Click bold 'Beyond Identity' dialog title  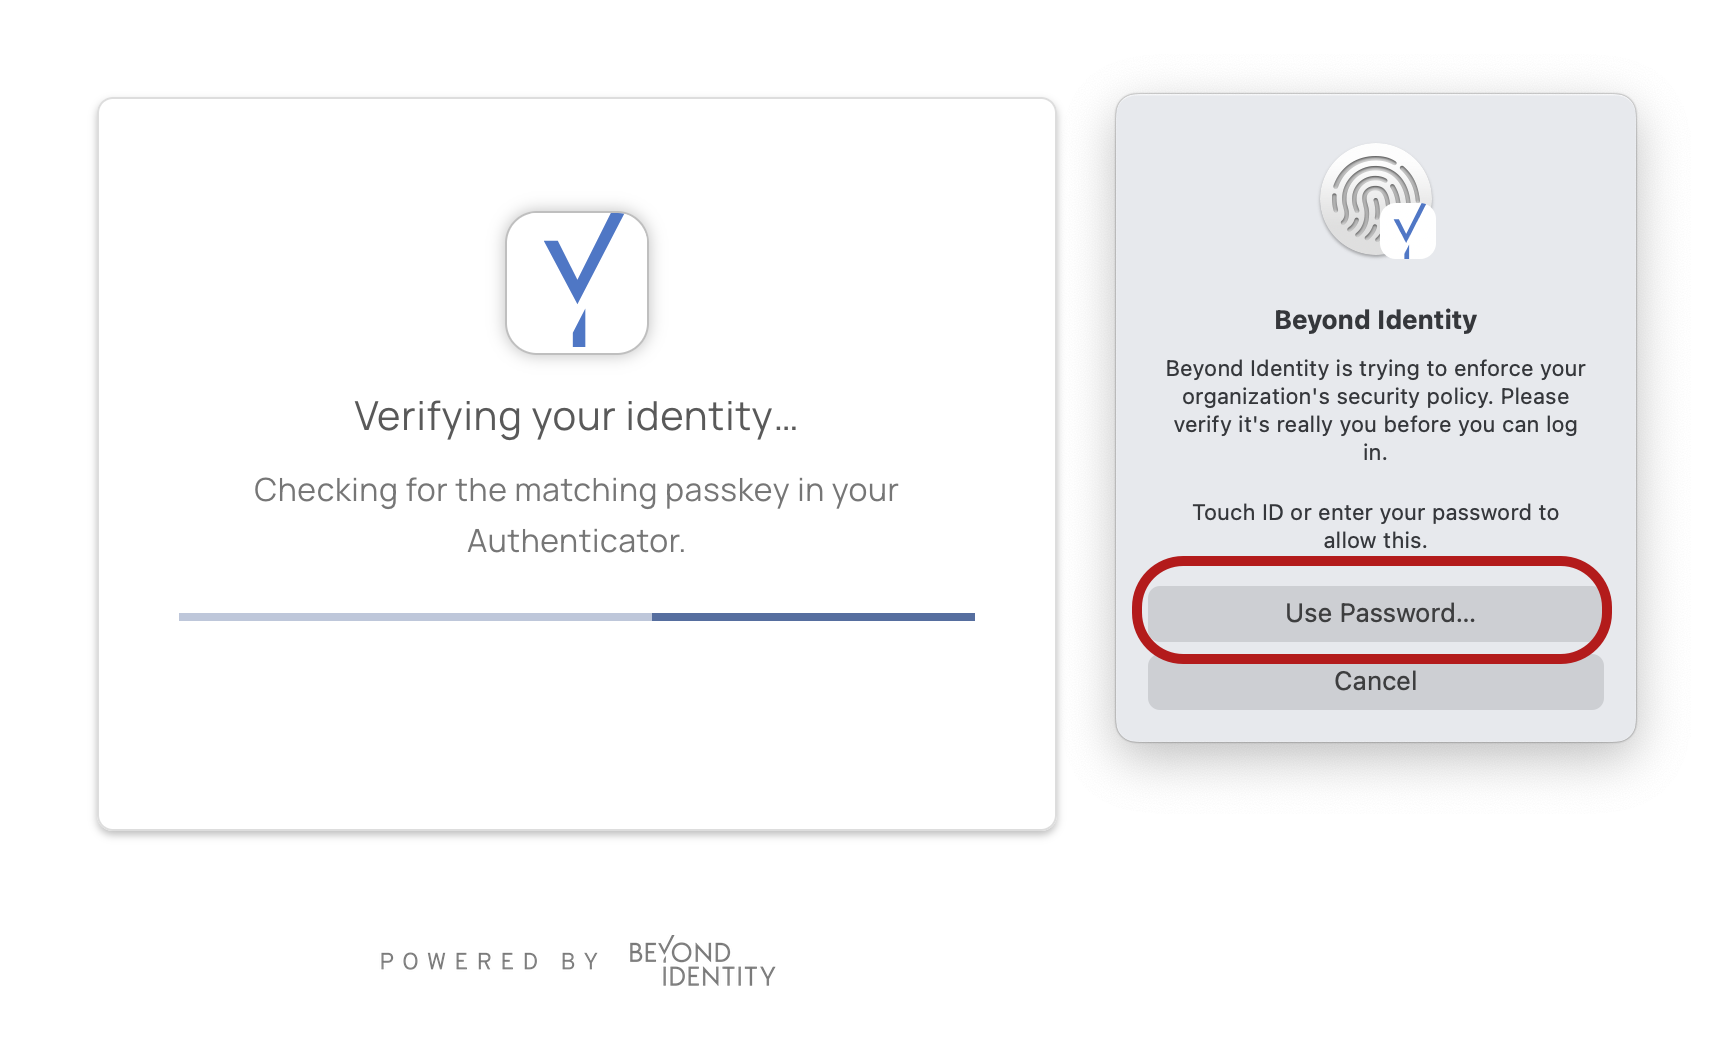click(x=1375, y=320)
